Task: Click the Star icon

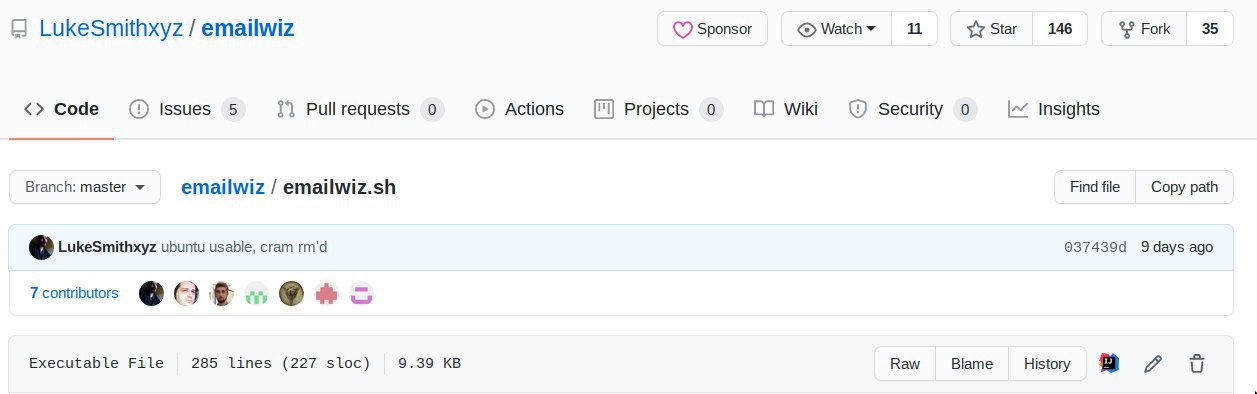Action: click(976, 29)
